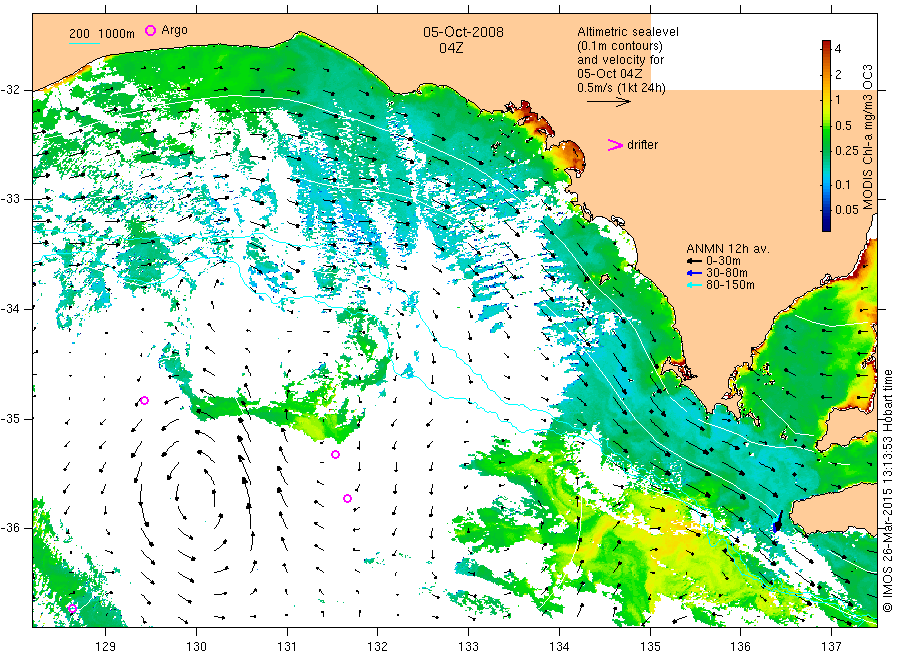The height and width of the screenshot is (660, 900).
Task: Click the black 0-30m ANMN arrow
Action: pyautogui.click(x=695, y=261)
